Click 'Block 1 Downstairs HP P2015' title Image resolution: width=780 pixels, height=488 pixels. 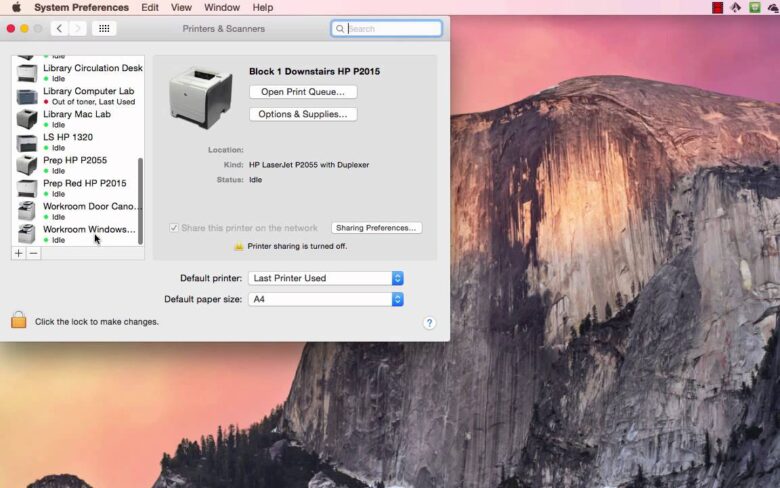tap(314, 72)
